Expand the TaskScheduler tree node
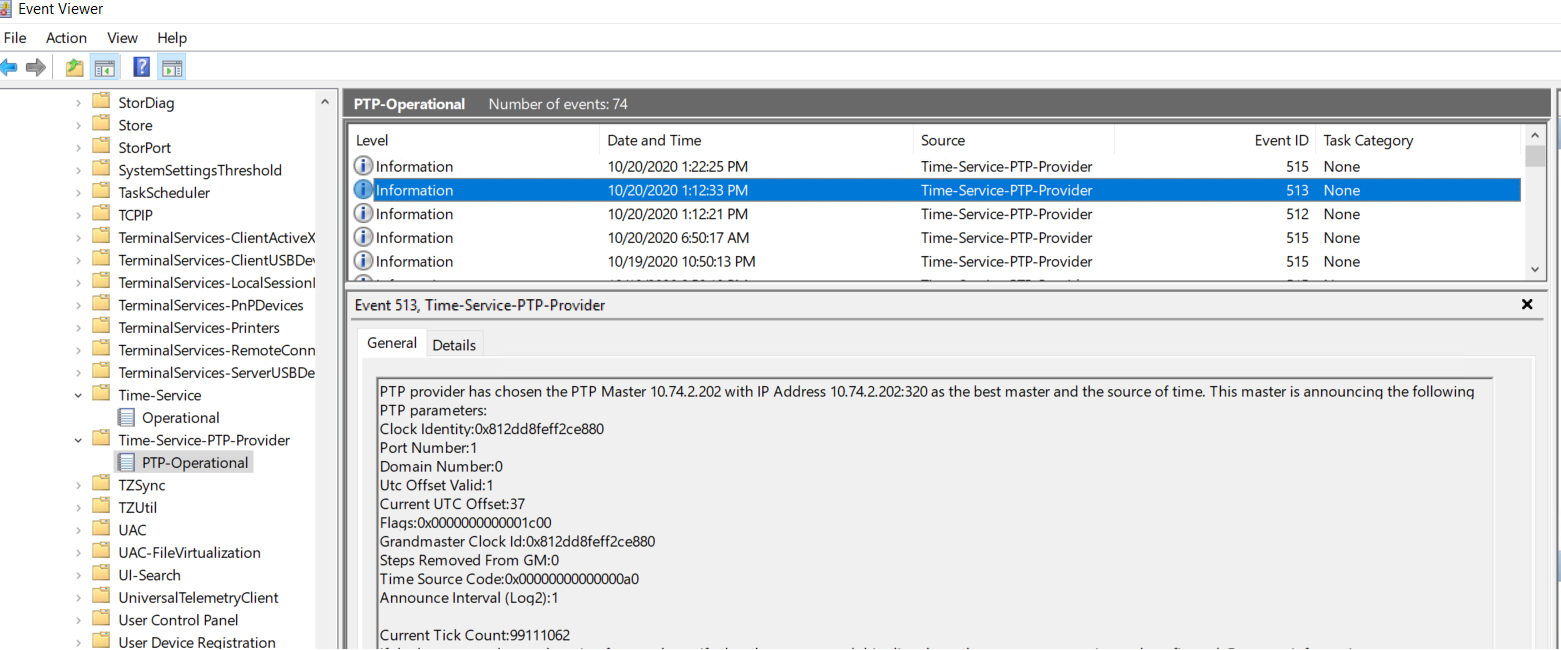 point(79,192)
